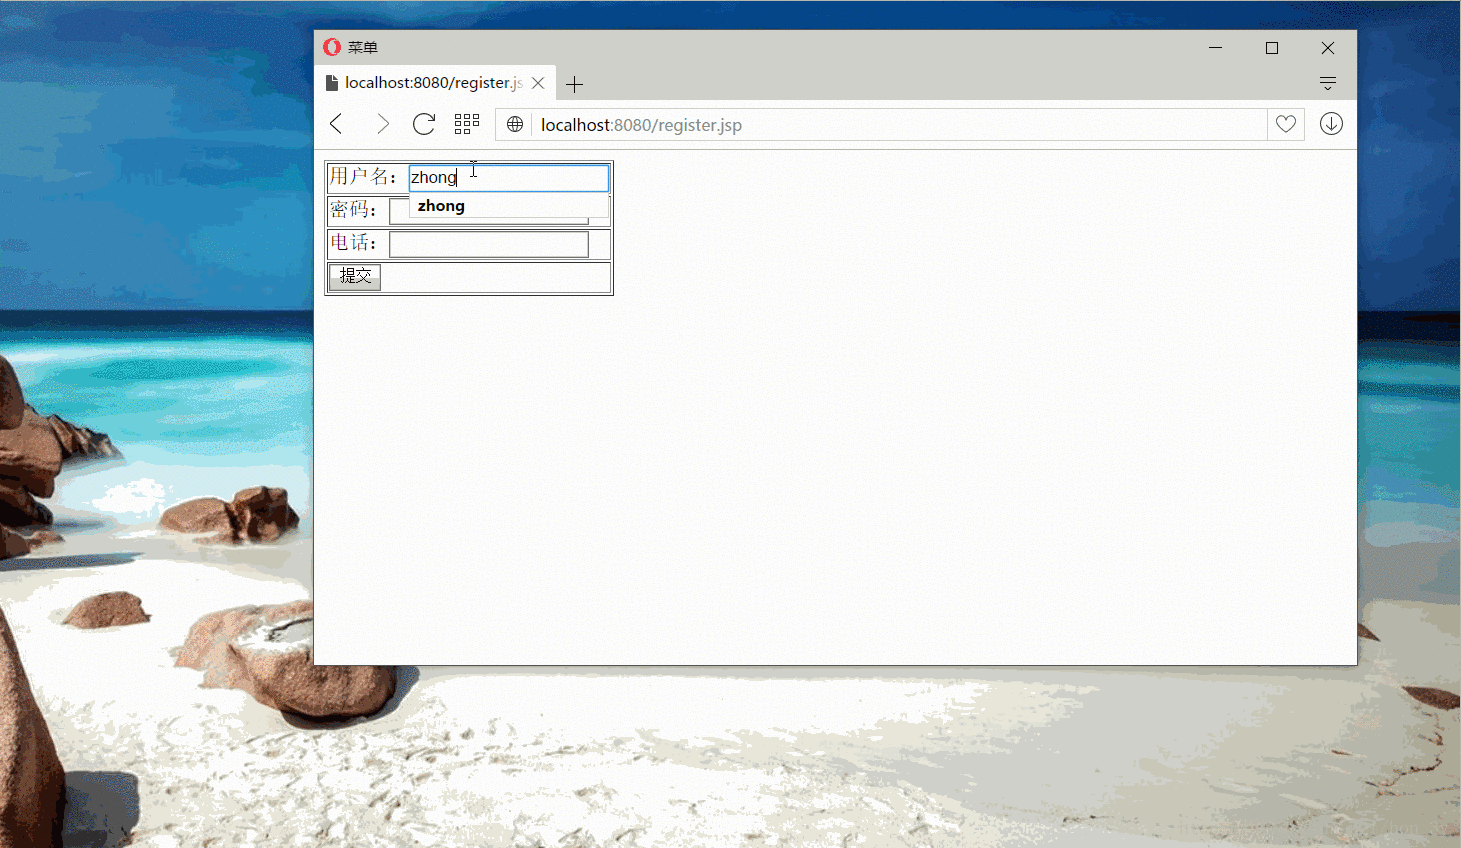Go forward to next page
The height and width of the screenshot is (848, 1461).
382,124
